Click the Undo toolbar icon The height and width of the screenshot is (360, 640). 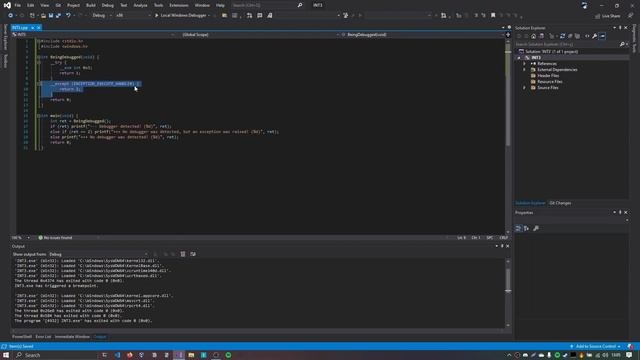click(68, 16)
